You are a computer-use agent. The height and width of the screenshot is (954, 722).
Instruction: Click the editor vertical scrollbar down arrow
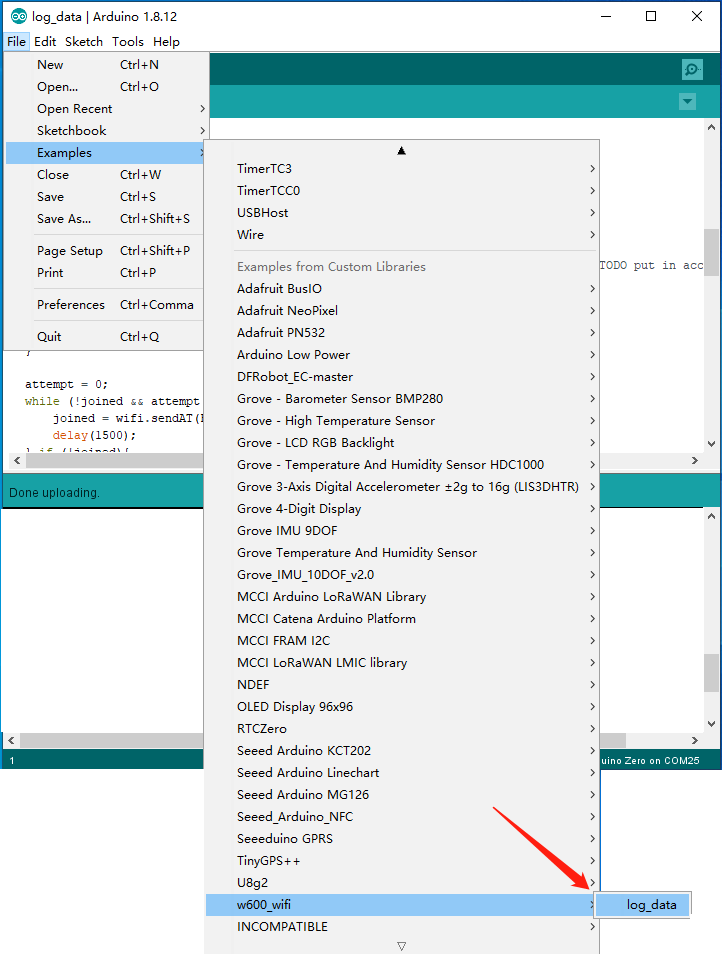[x=712, y=444]
